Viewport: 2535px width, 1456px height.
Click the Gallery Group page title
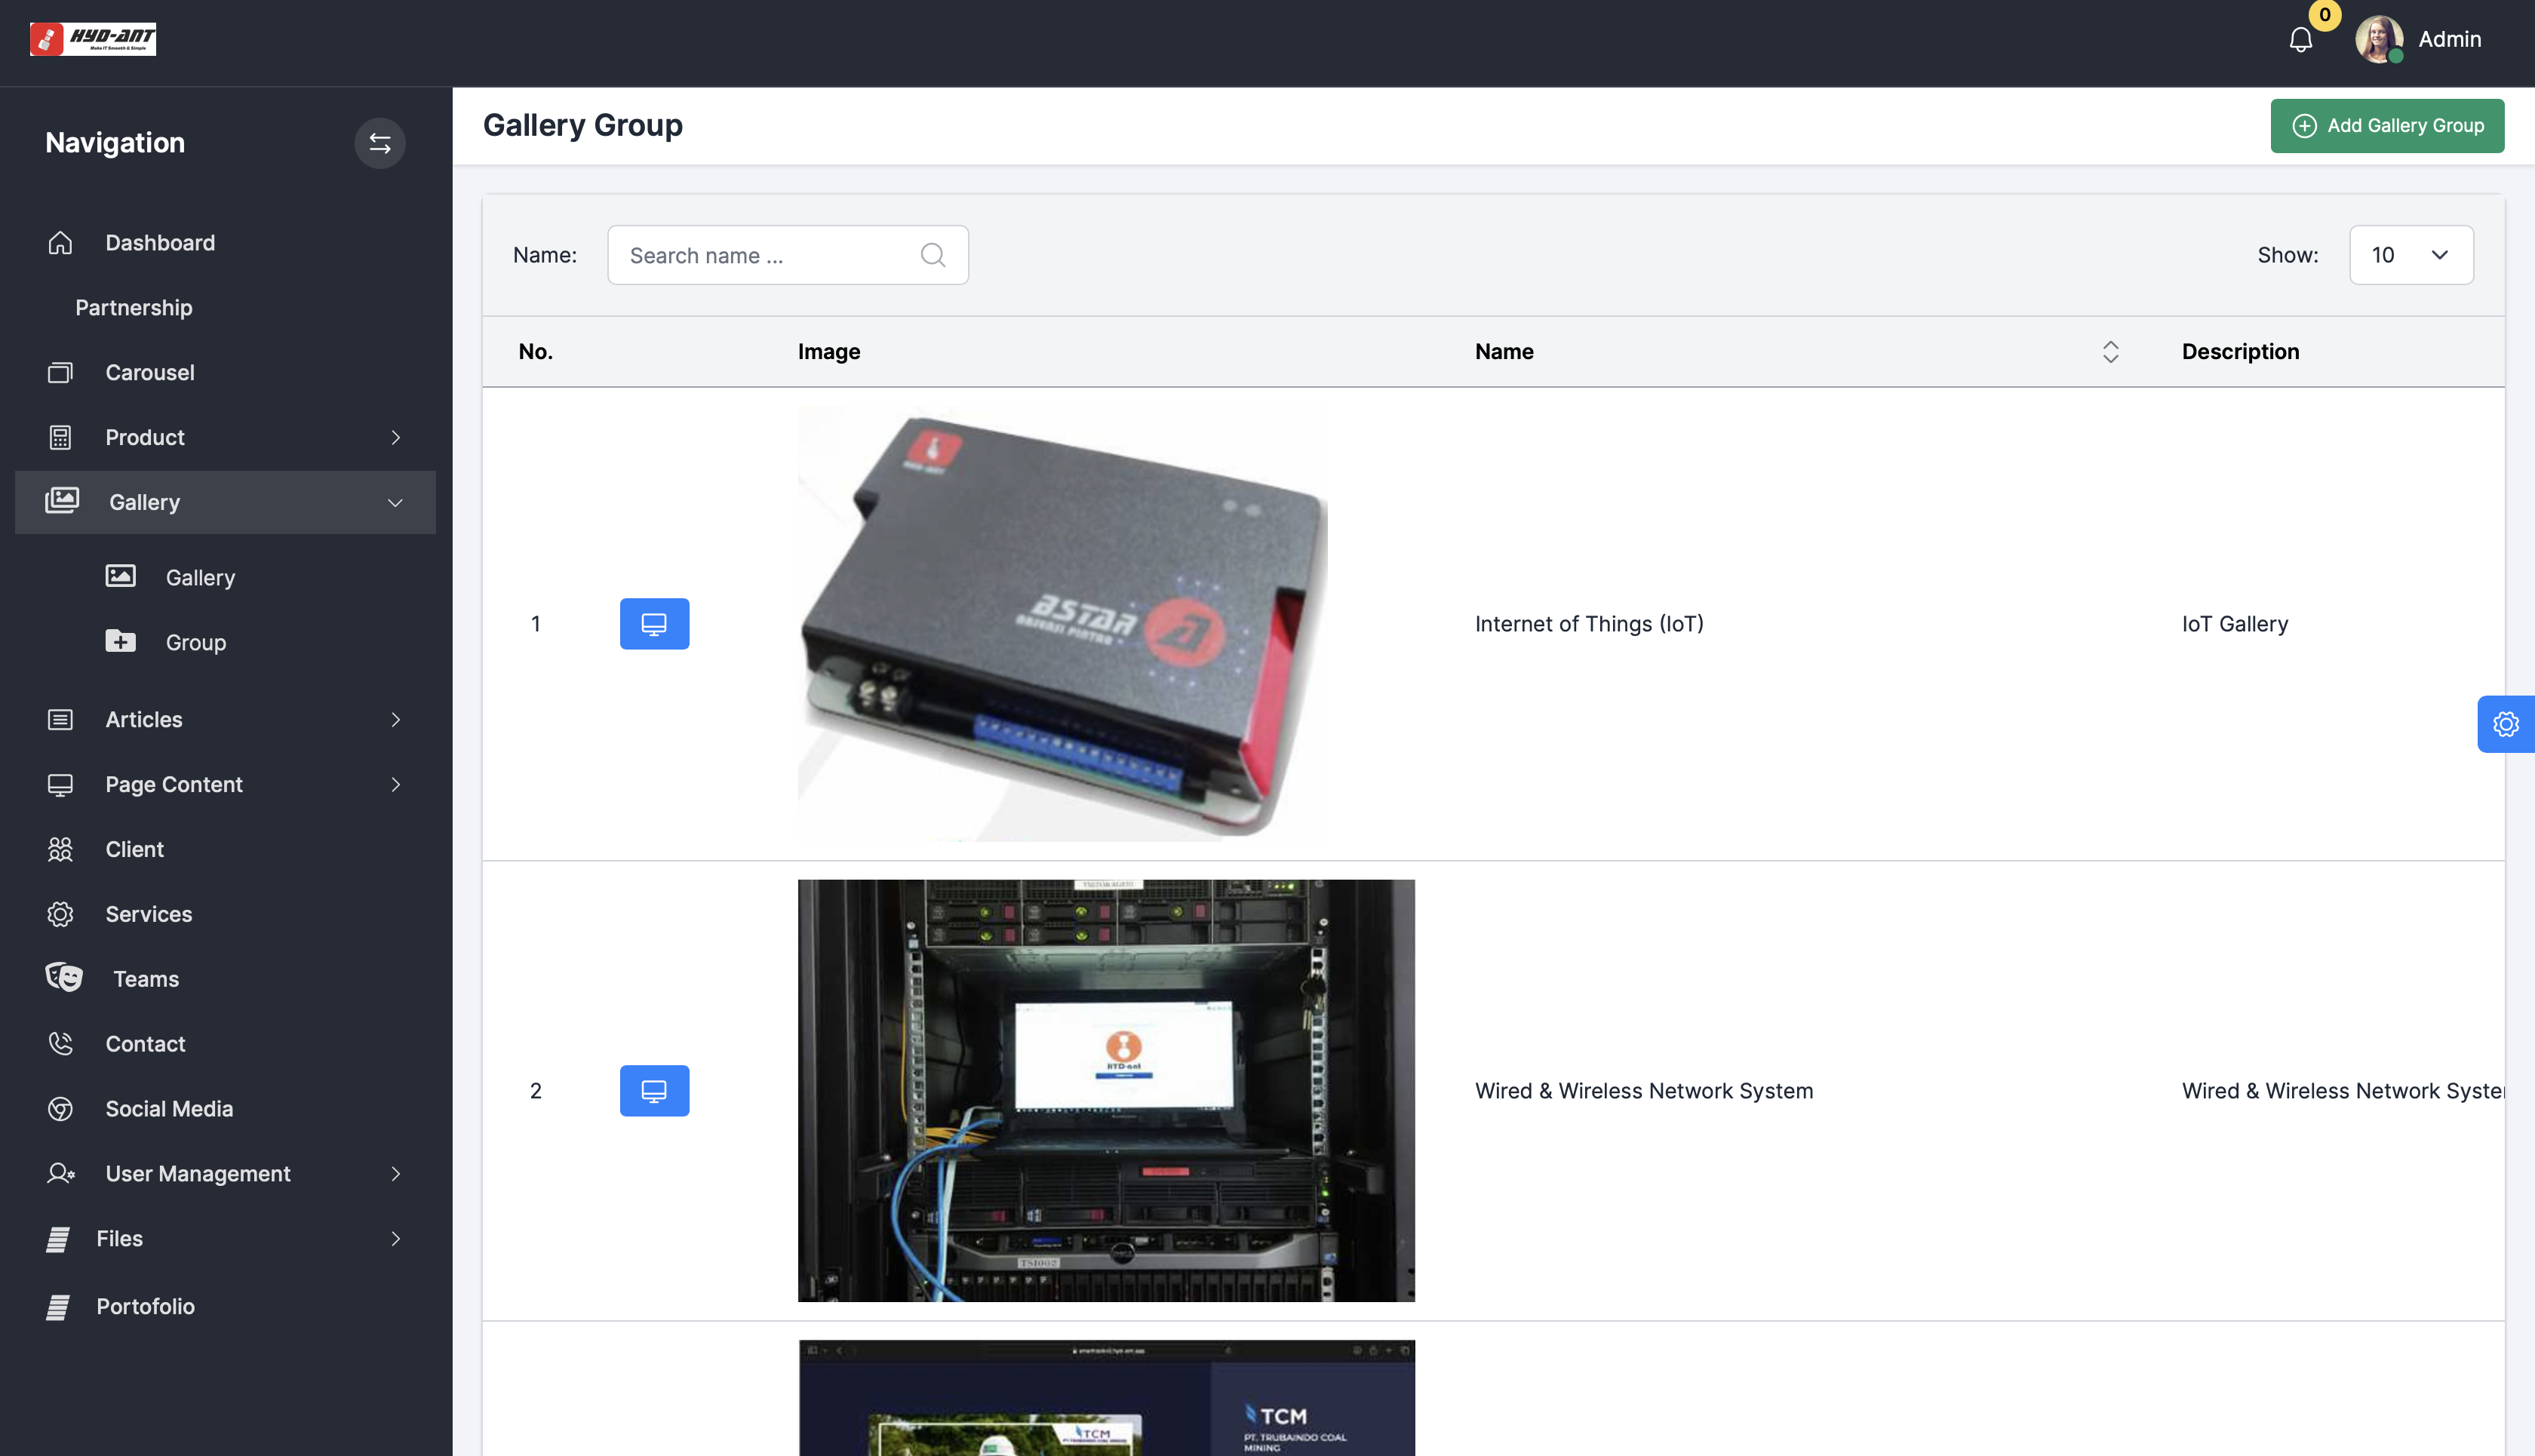583,125
